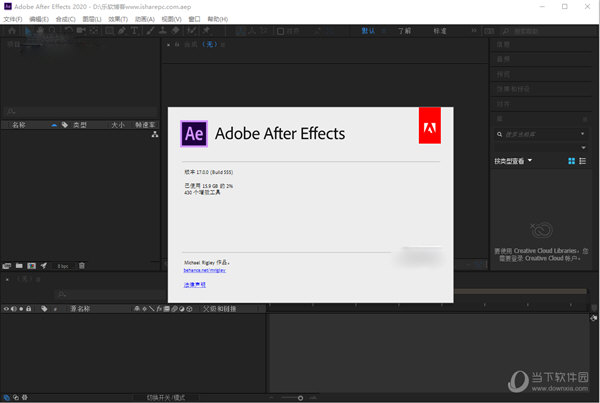This screenshot has width=600, height=403.
Task: Click the 3D layer cube column icon
Action: click(x=189, y=309)
